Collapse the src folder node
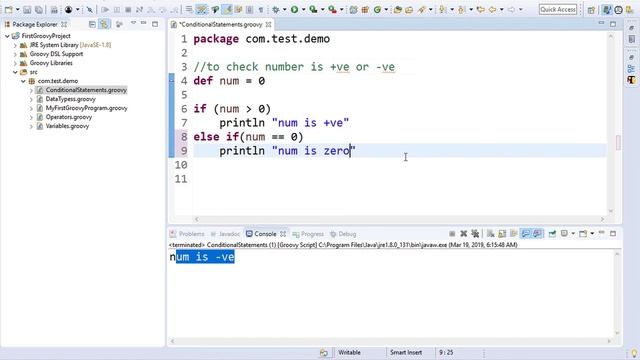640x360 pixels. pos(16,72)
